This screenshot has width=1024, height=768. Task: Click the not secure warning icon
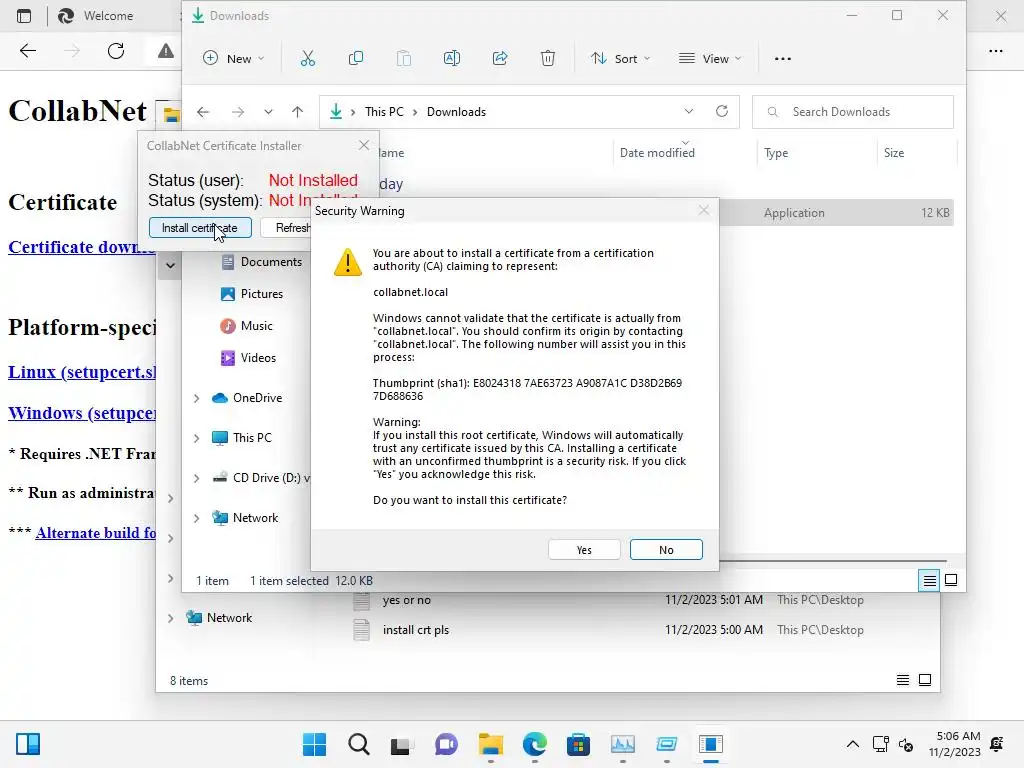(166, 51)
